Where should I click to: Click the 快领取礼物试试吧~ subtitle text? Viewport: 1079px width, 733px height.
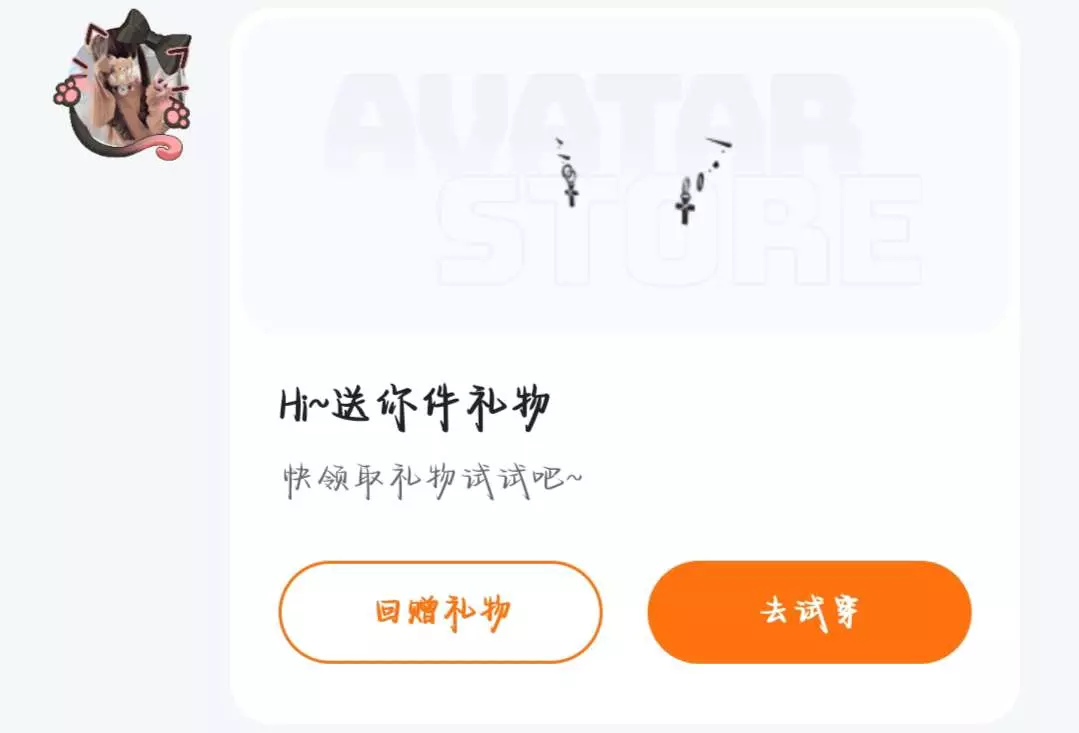coord(432,480)
